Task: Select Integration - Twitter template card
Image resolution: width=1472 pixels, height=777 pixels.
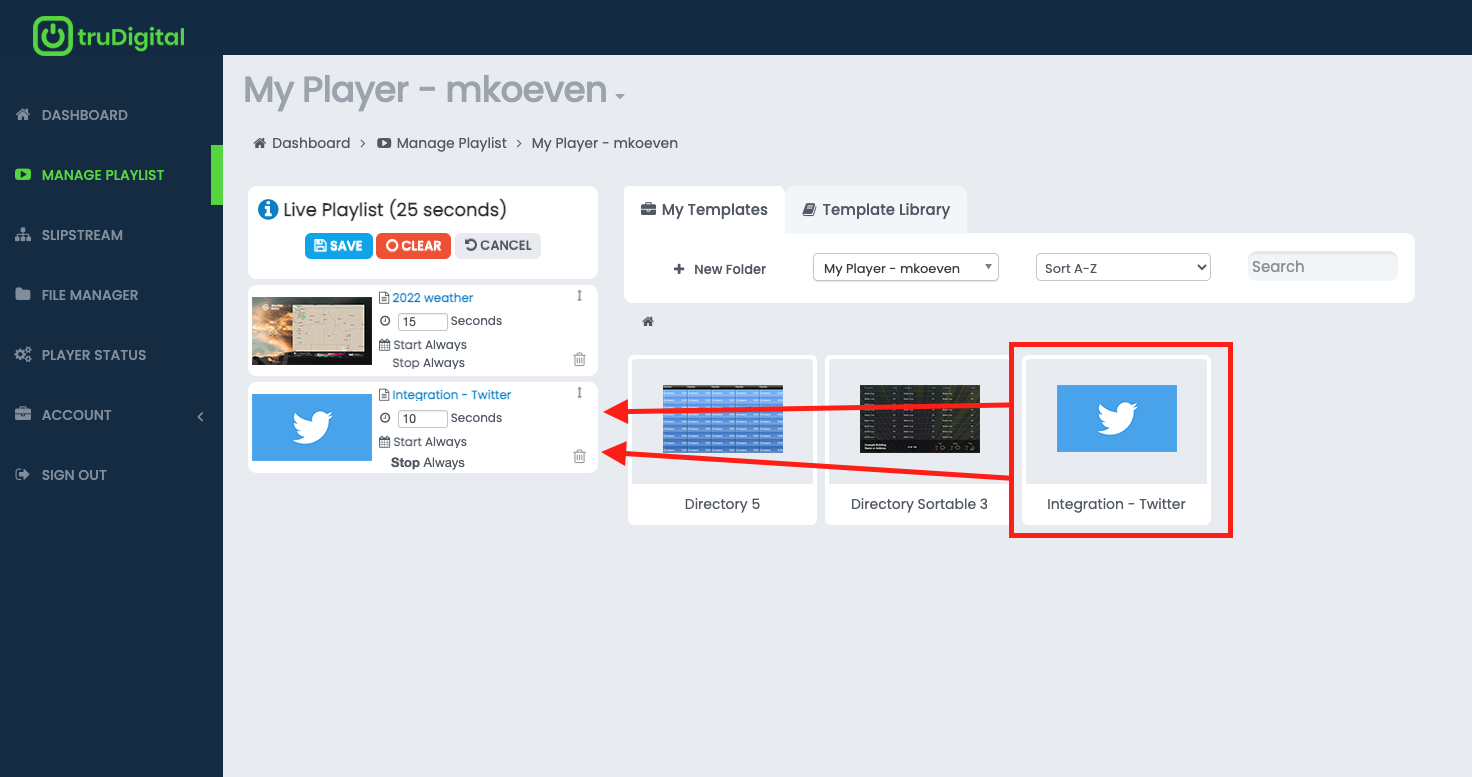Action: click(x=1116, y=440)
